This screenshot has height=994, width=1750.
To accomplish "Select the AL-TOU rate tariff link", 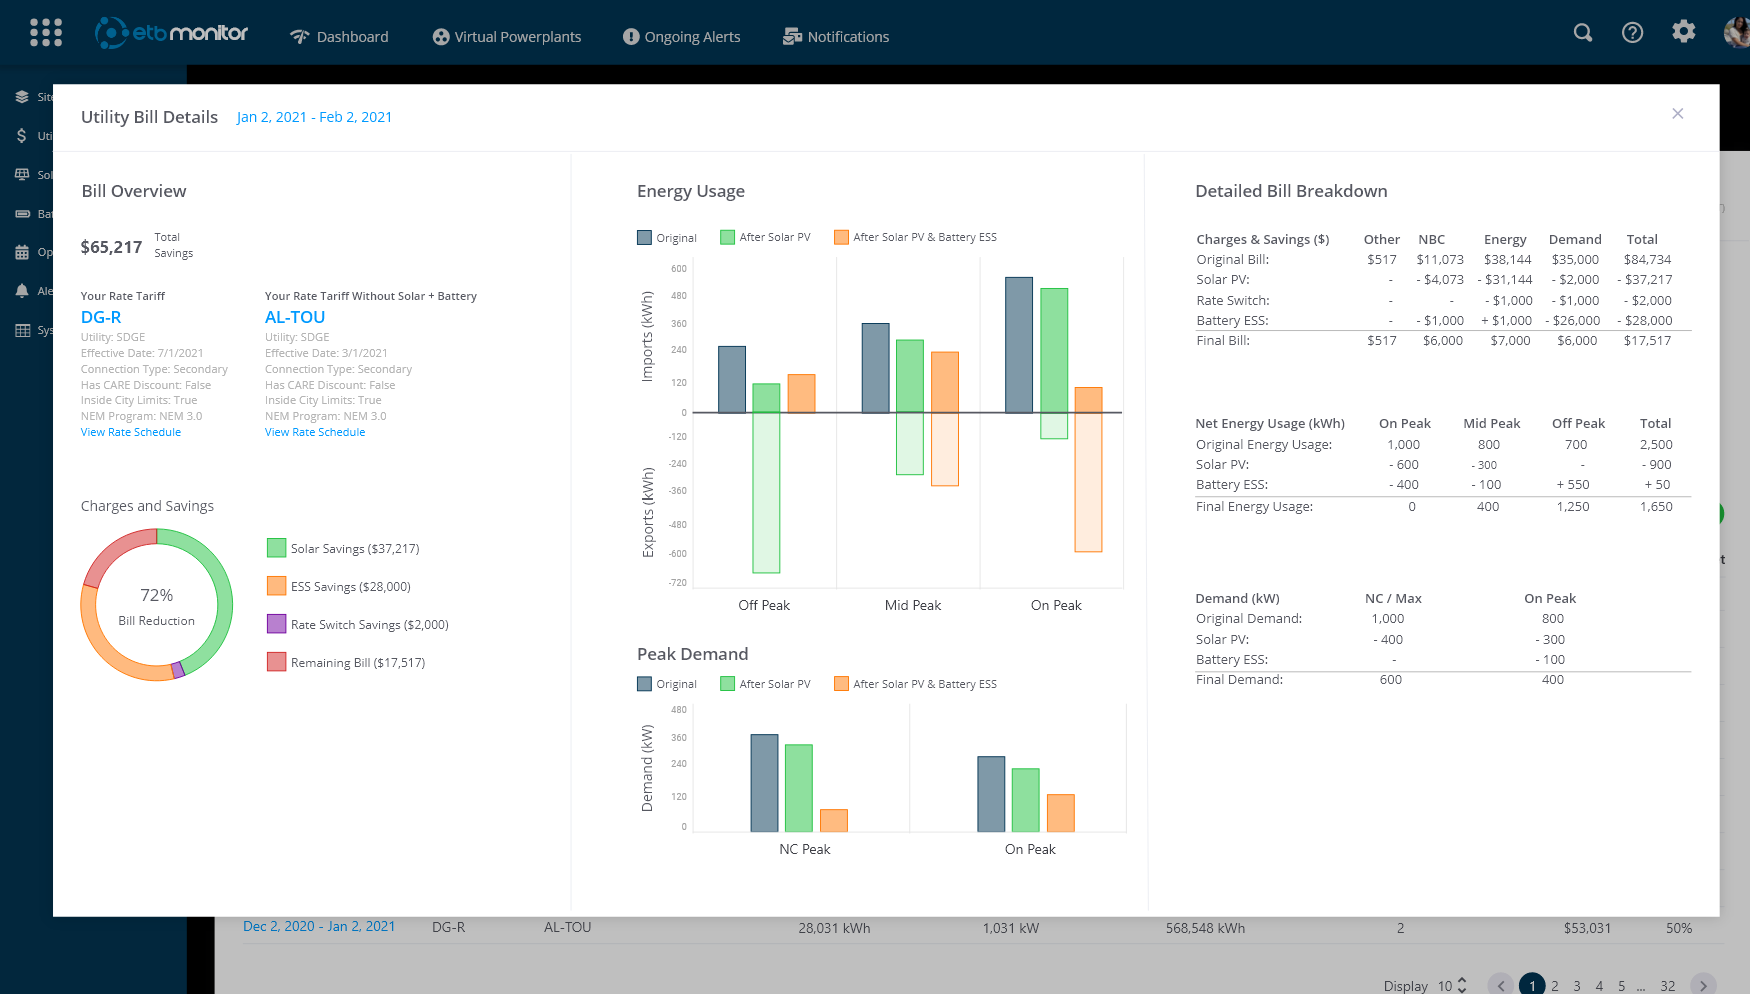I will tap(294, 317).
